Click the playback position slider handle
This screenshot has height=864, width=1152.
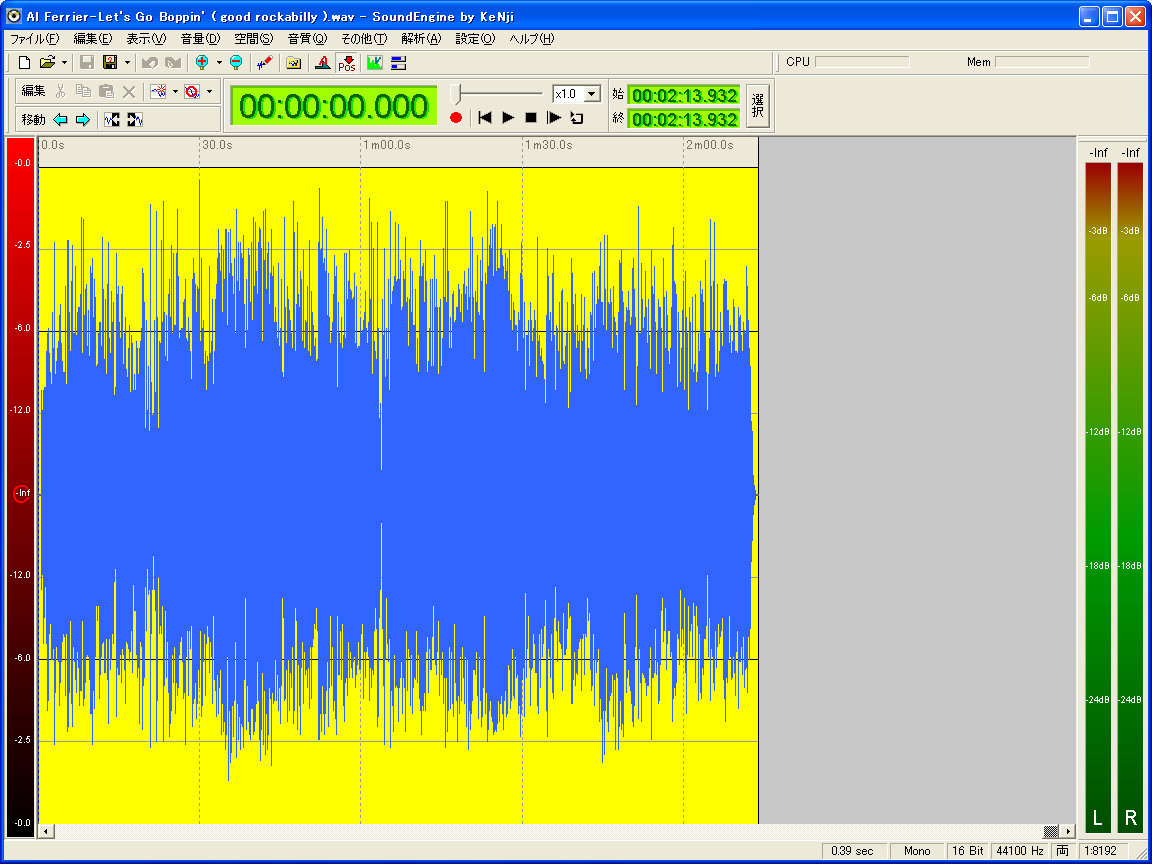click(x=458, y=94)
